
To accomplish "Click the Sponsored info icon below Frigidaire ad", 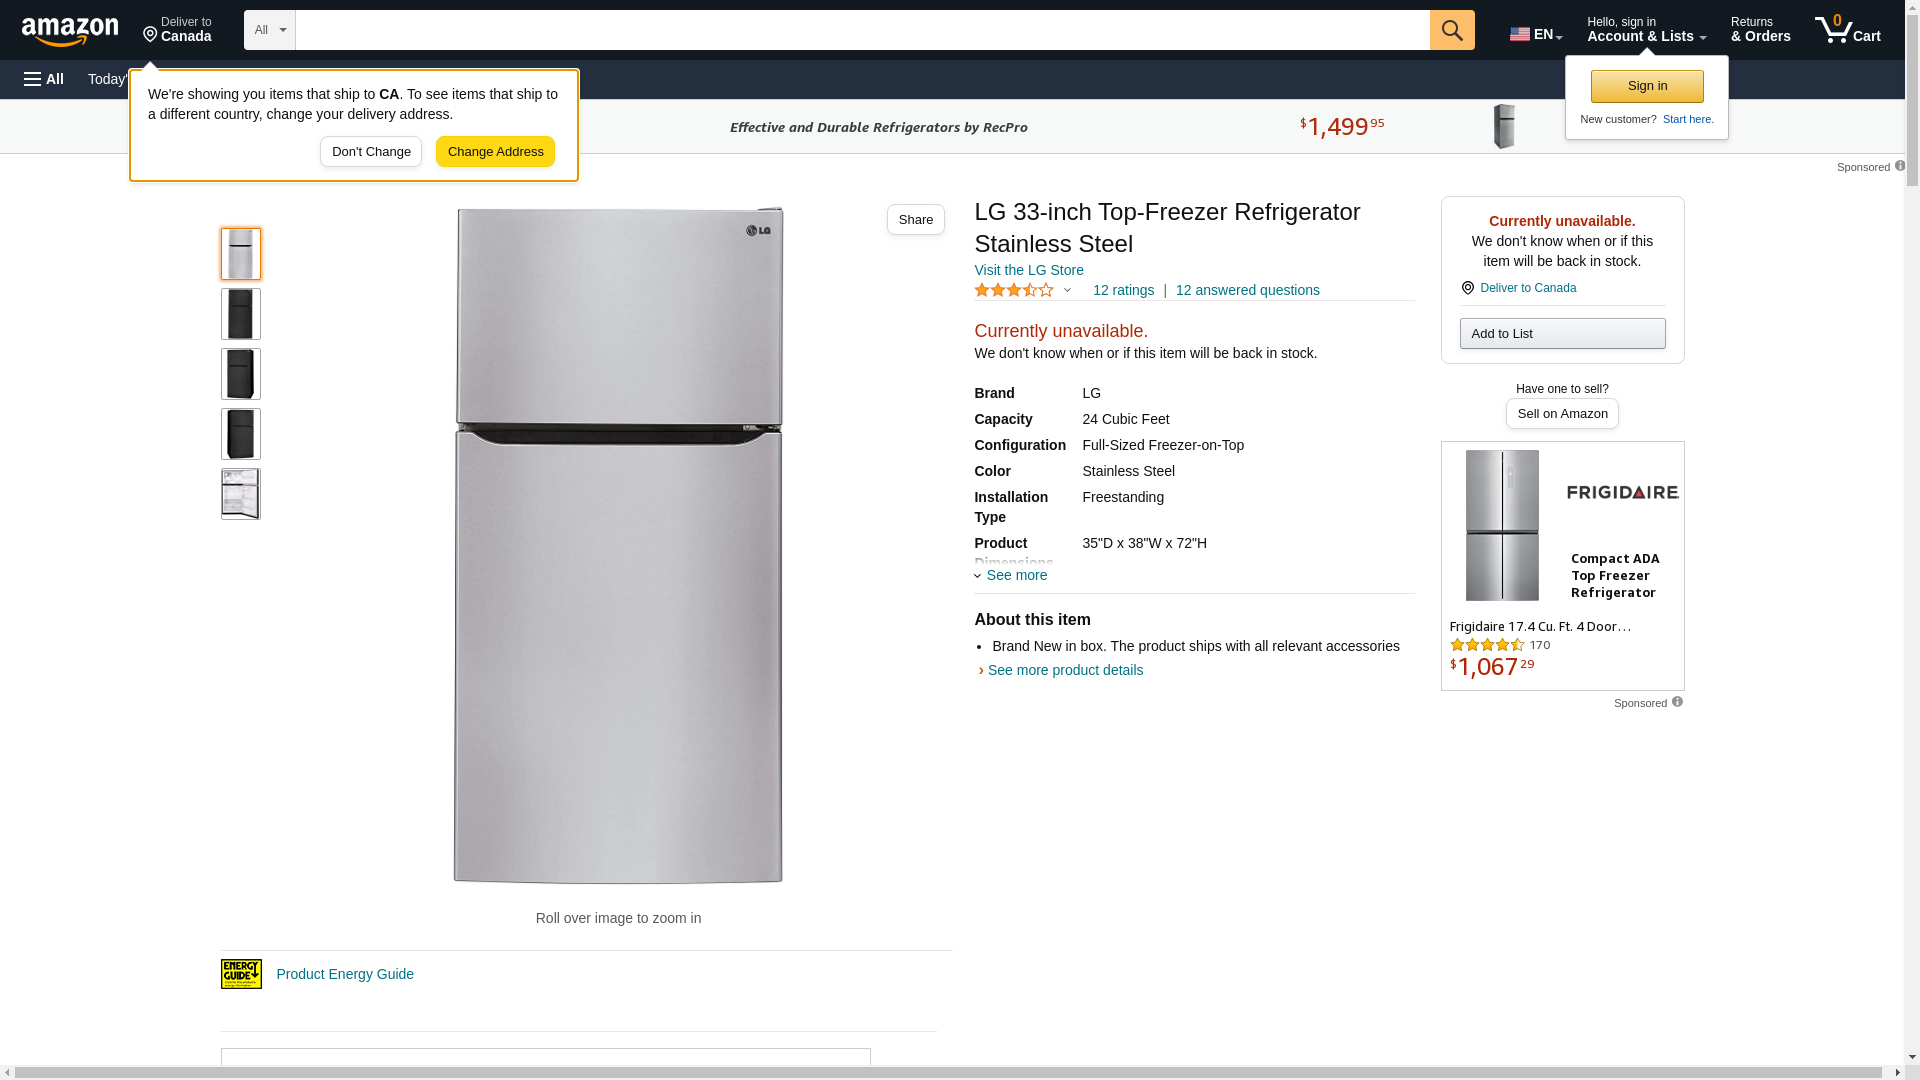I will 1677,702.
